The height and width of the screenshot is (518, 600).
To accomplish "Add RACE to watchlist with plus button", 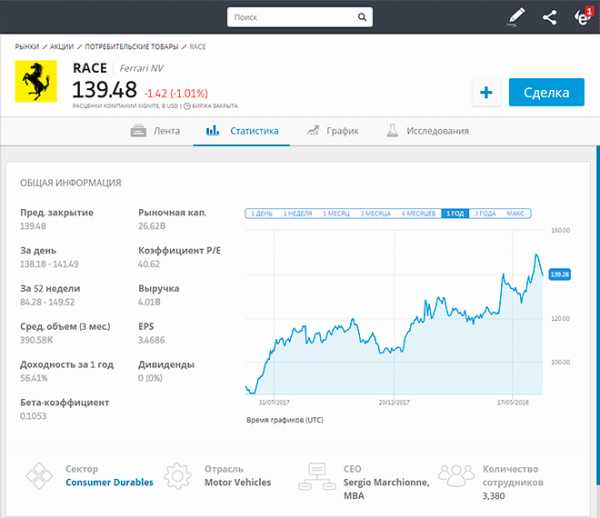I will (x=486, y=92).
